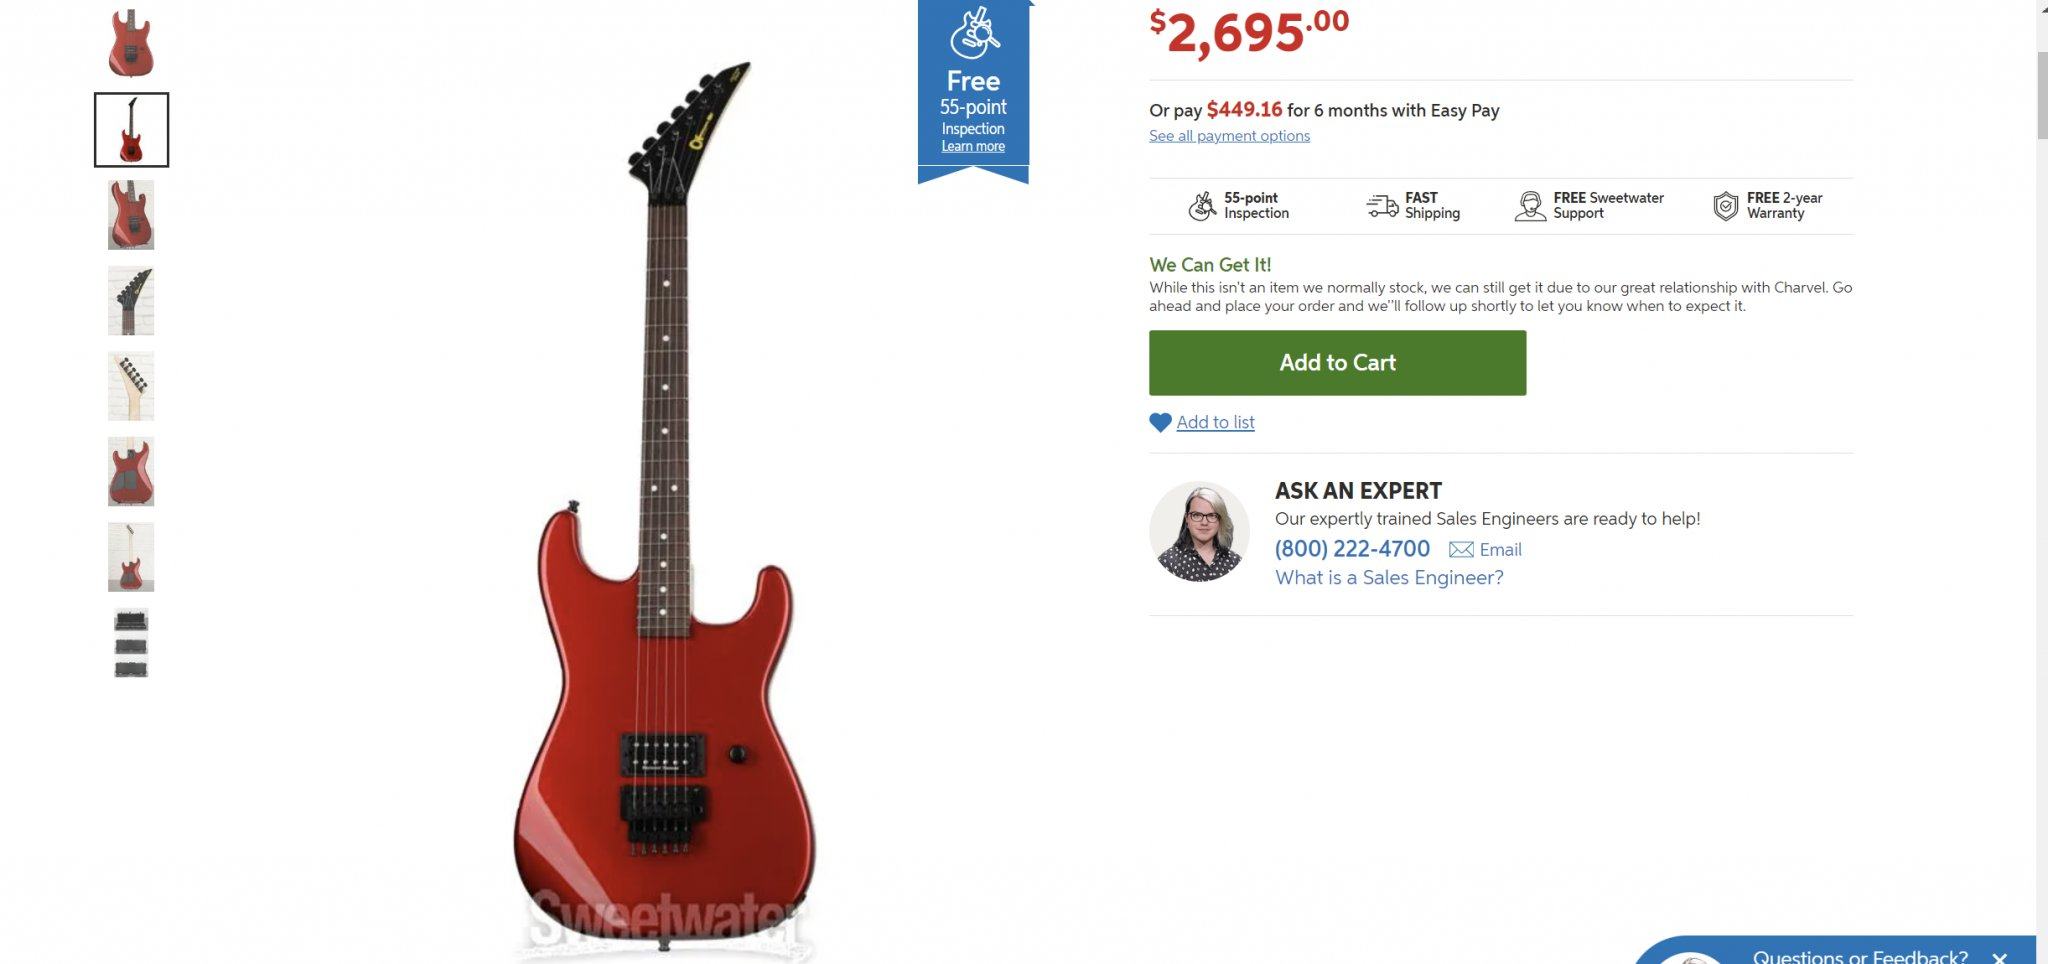Click the blue heart icon beside Add to list
Viewport: 2048px width, 964px height.
(1160, 423)
